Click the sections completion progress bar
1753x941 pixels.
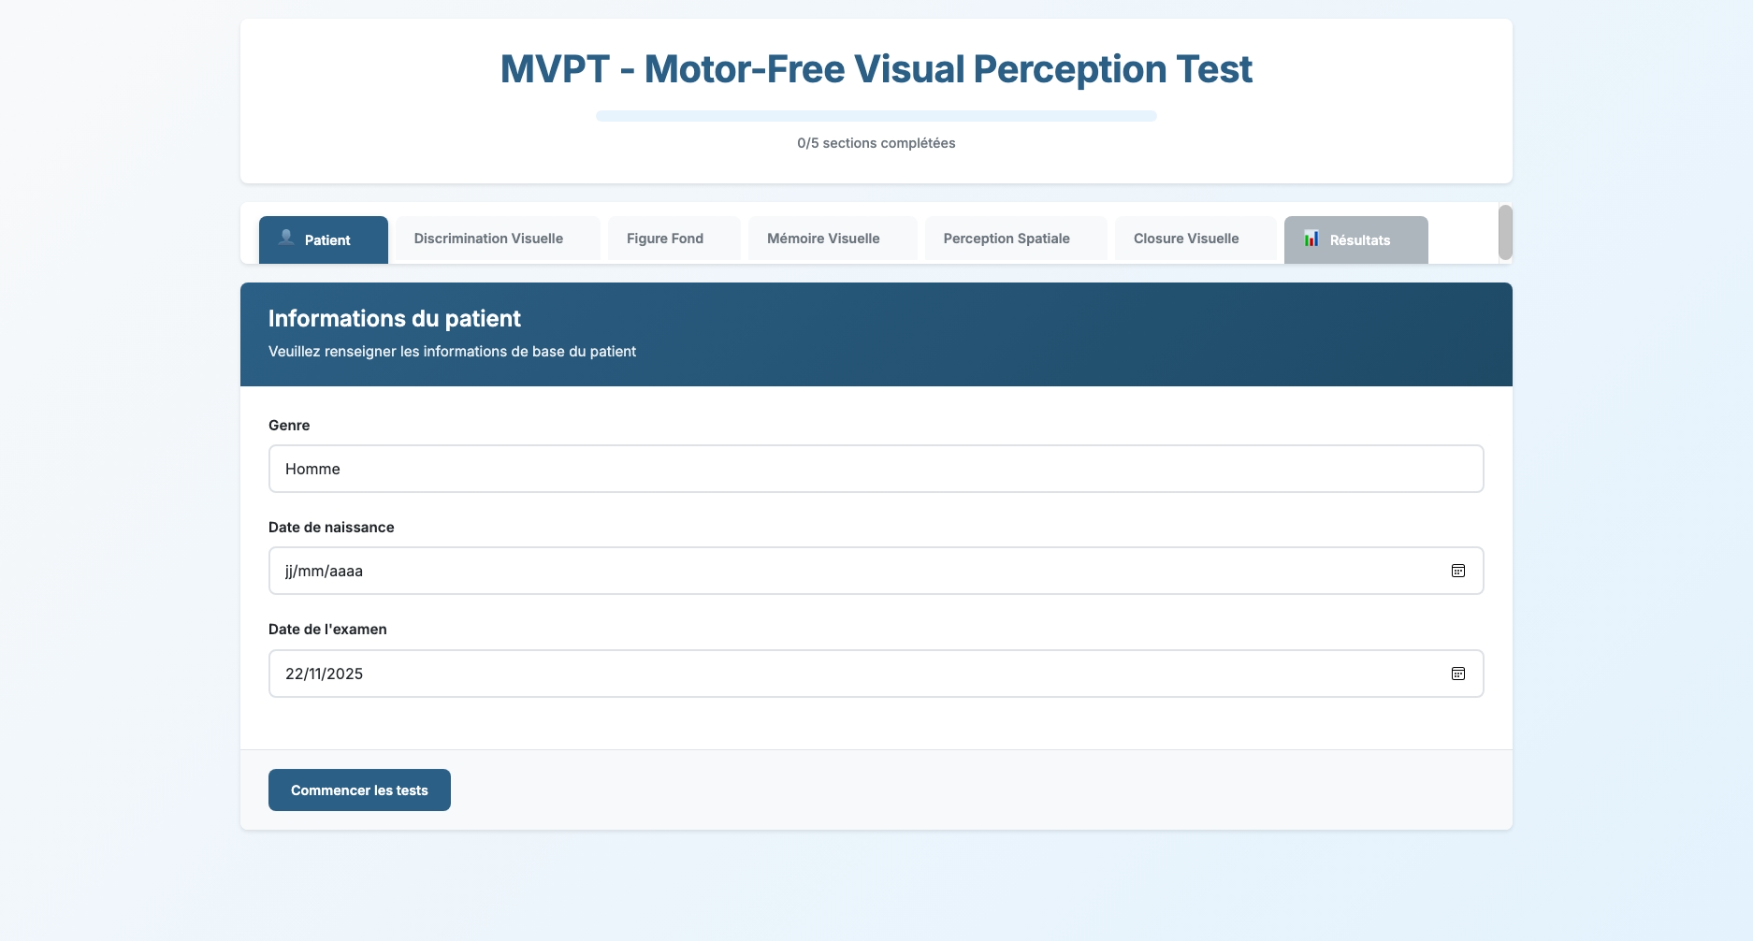875,116
